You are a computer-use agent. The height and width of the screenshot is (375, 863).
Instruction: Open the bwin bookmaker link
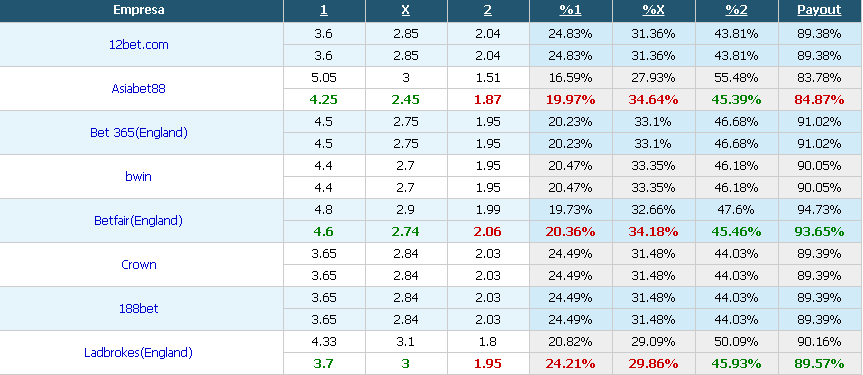[x=138, y=177]
